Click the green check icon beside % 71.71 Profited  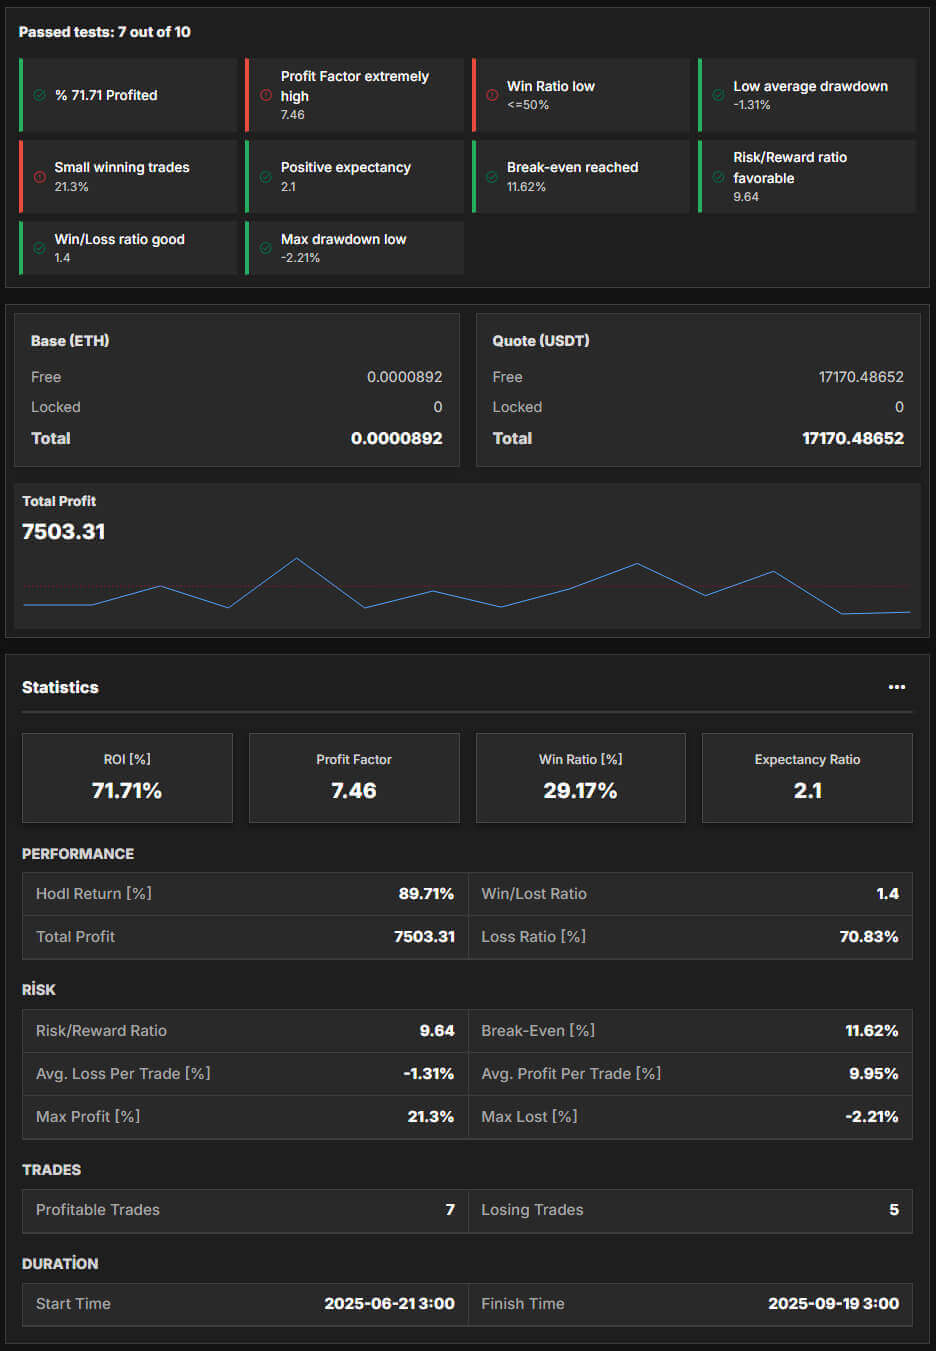click(39, 95)
